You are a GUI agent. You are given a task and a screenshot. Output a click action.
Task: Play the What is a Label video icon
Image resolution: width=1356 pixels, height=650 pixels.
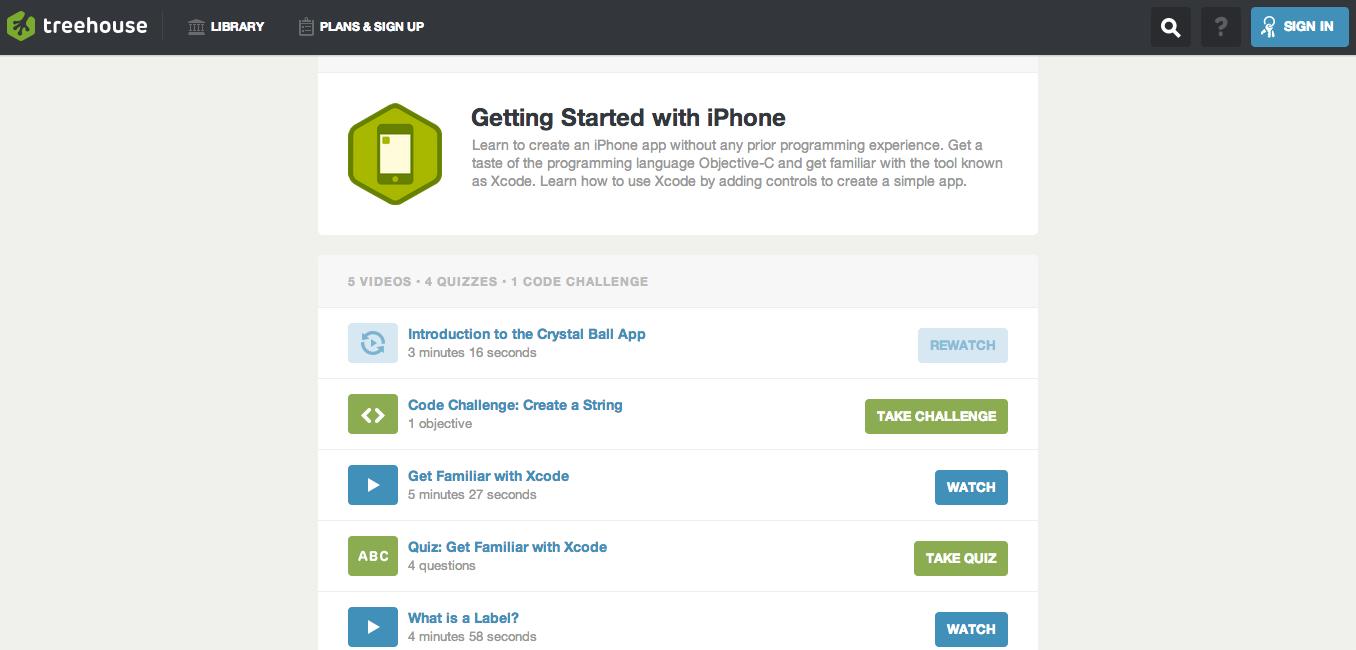click(x=373, y=628)
